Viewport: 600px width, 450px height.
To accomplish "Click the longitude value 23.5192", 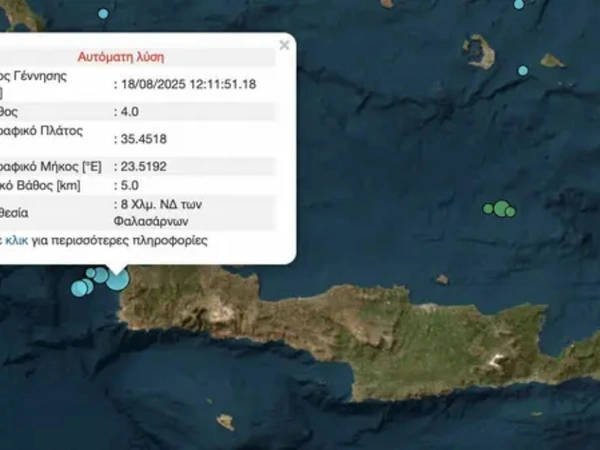I will click(140, 167).
